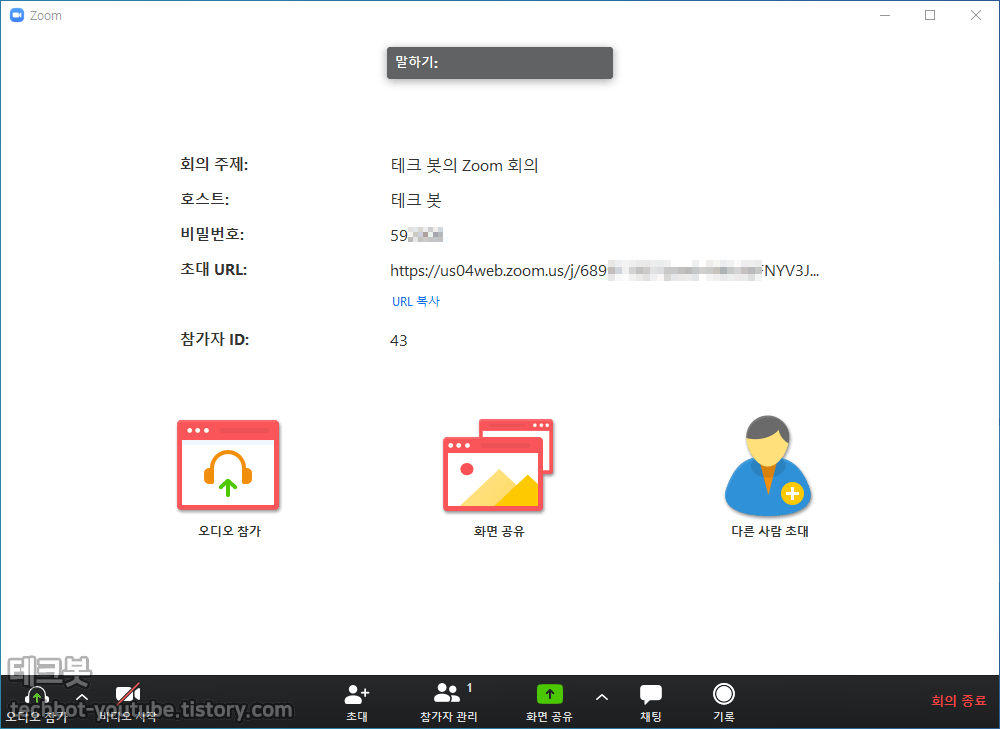Minimize the Zoom window
This screenshot has height=729, width=1000.
[x=885, y=15]
